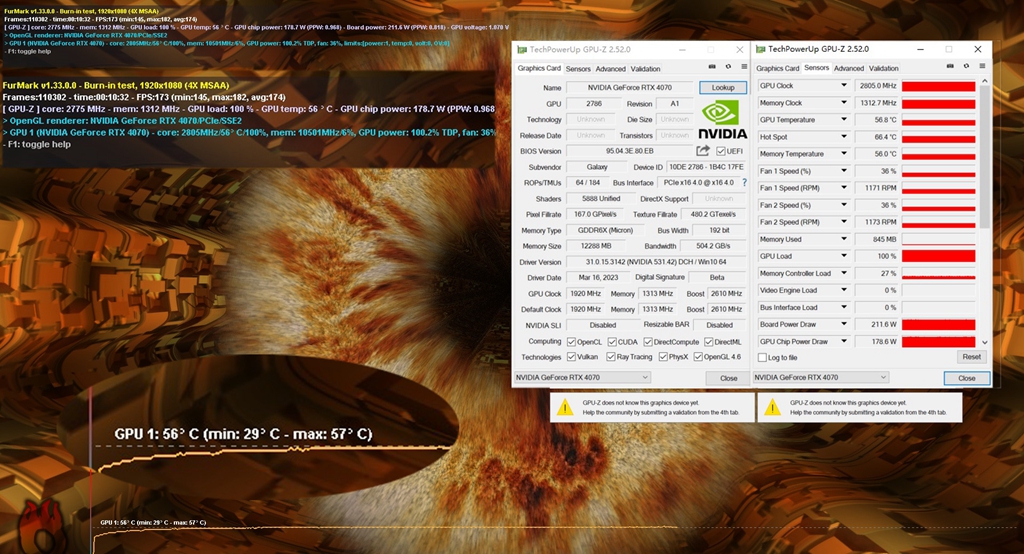Screen dimensions: 1024x554
Task: Open the GPU Load sensor dropdown arrow
Action: (x=844, y=256)
